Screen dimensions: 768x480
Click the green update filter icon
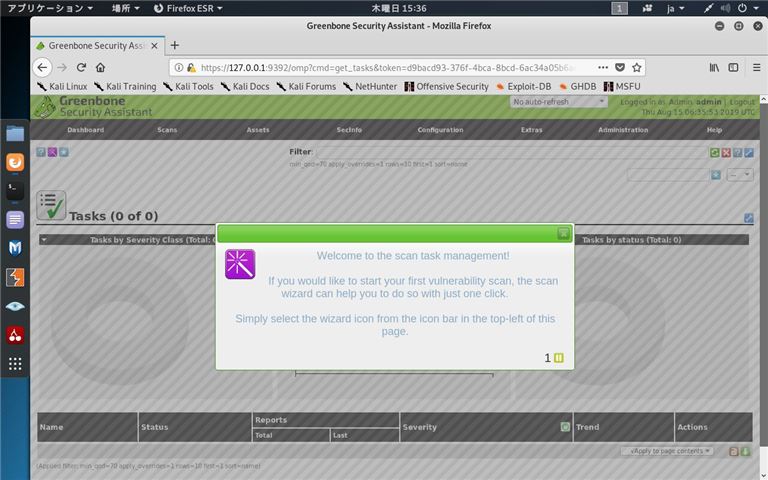pyautogui.click(x=715, y=153)
